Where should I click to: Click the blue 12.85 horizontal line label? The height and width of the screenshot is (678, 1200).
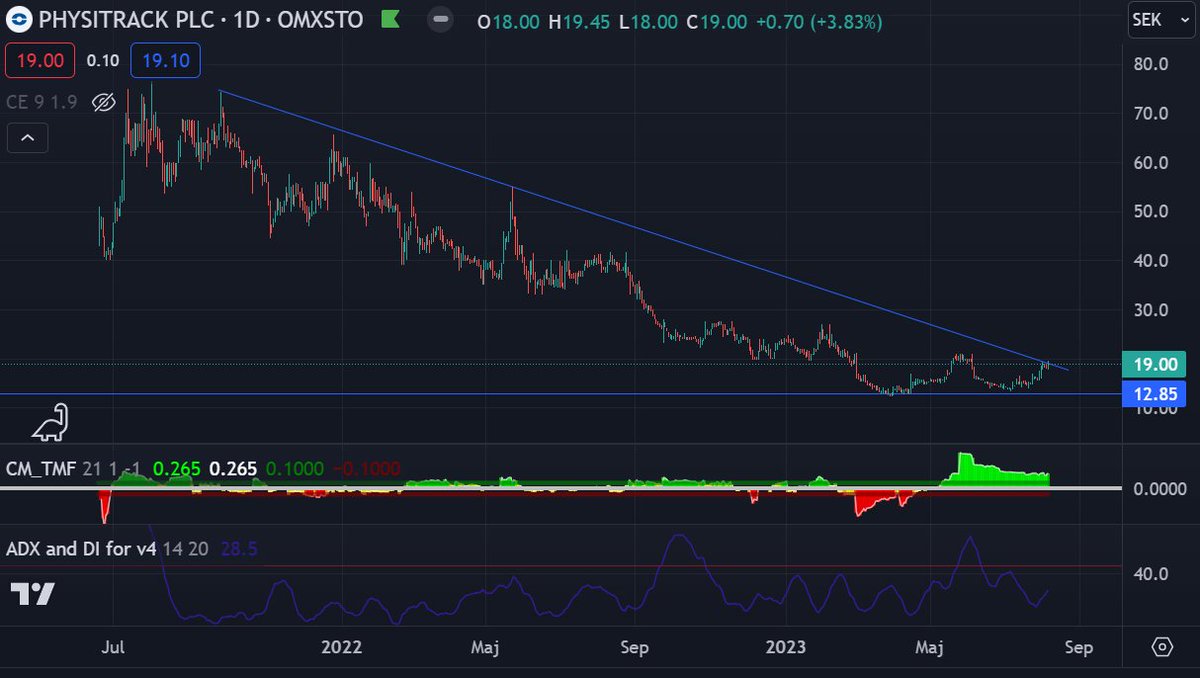point(1154,395)
